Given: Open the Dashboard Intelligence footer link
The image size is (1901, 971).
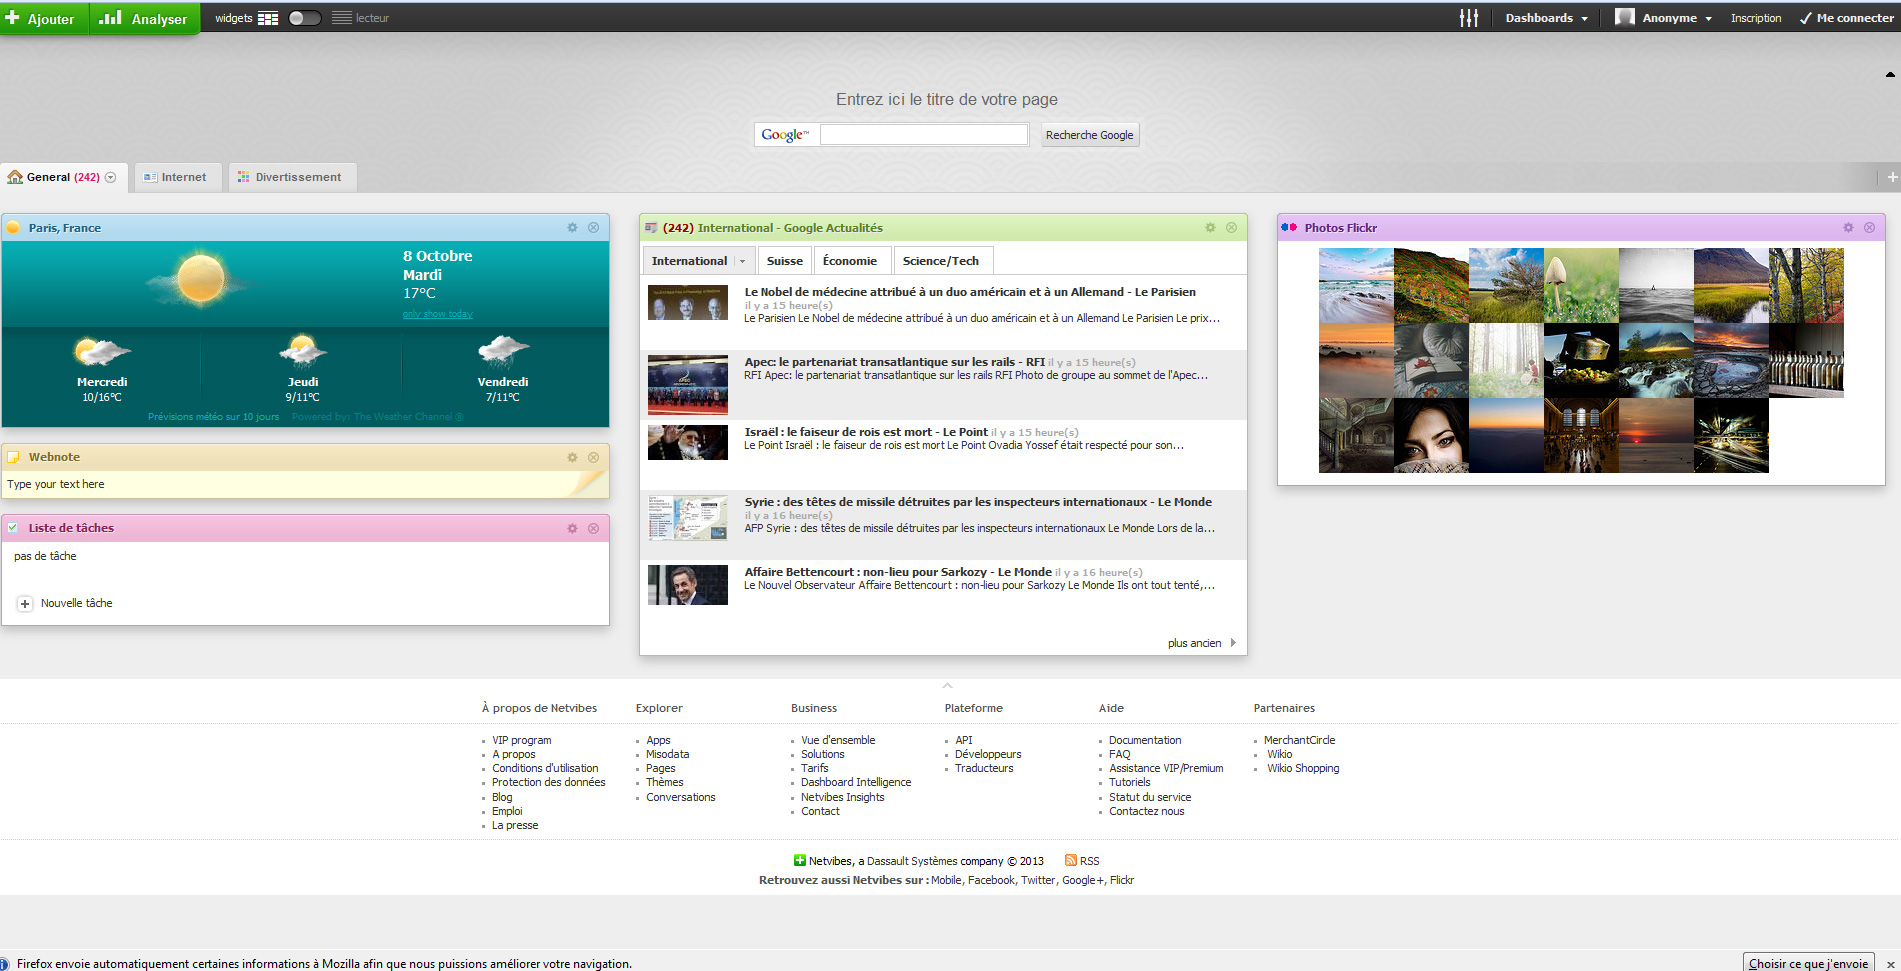Looking at the screenshot, I should (856, 782).
